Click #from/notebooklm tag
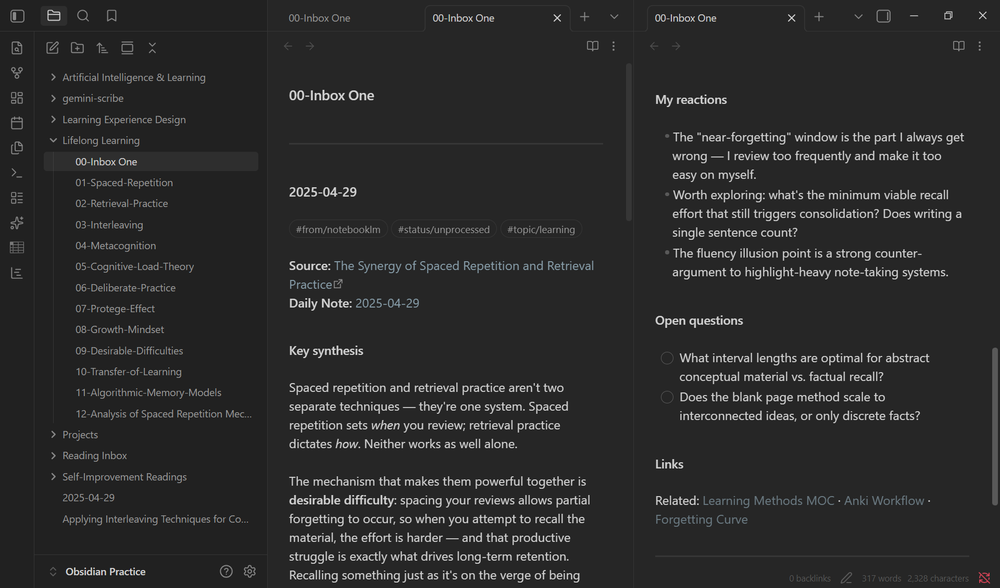Screen dimensions: 1000x588 point(338,229)
